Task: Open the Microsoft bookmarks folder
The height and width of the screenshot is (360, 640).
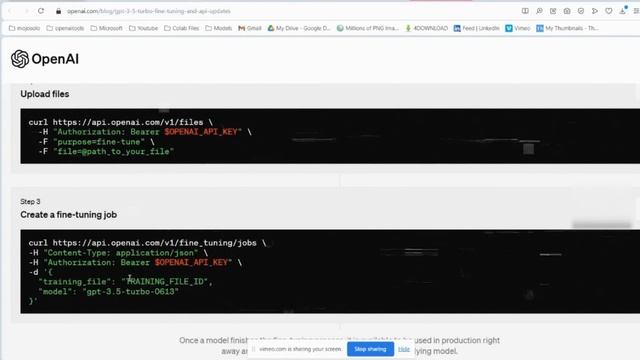Action: (107, 28)
